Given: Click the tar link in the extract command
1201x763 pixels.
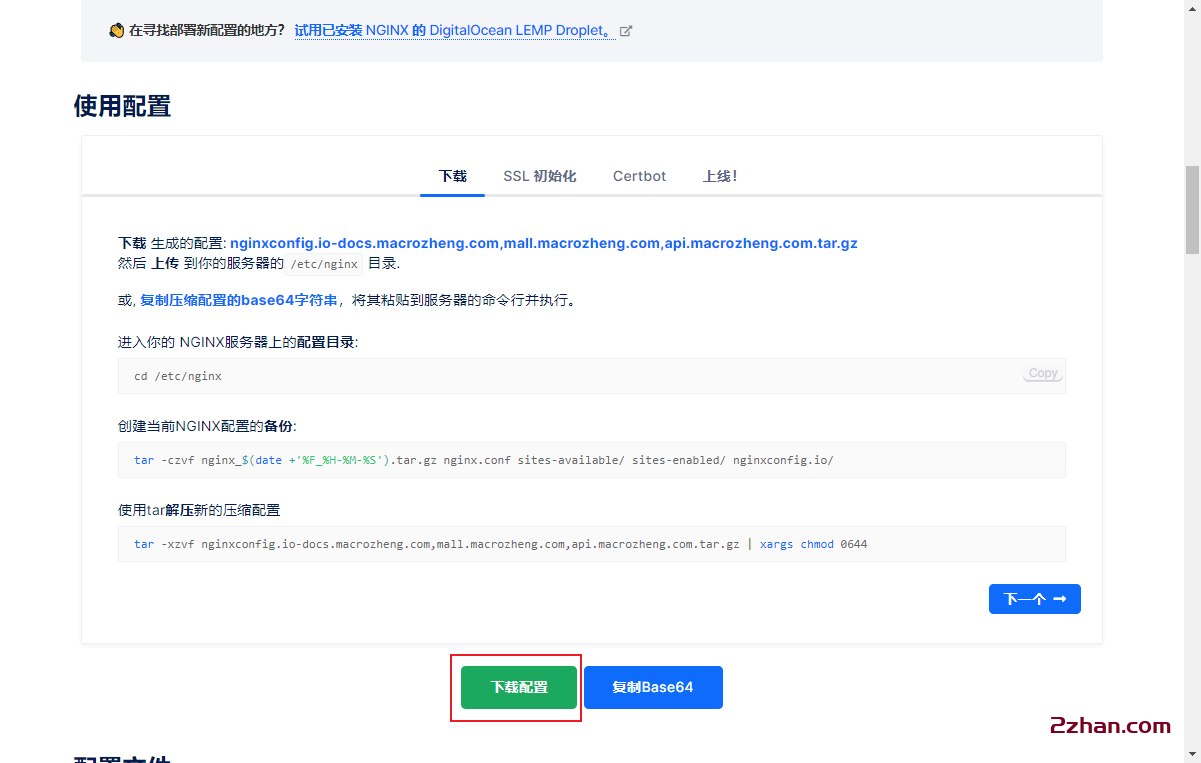Looking at the screenshot, I should pos(143,543).
